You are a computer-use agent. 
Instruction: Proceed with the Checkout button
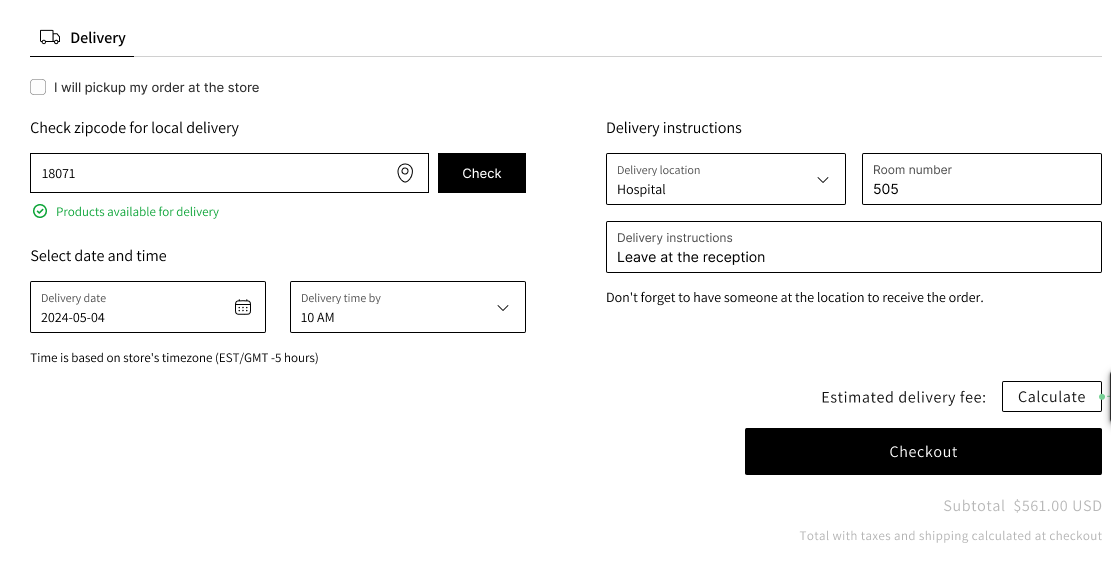pyautogui.click(x=923, y=452)
